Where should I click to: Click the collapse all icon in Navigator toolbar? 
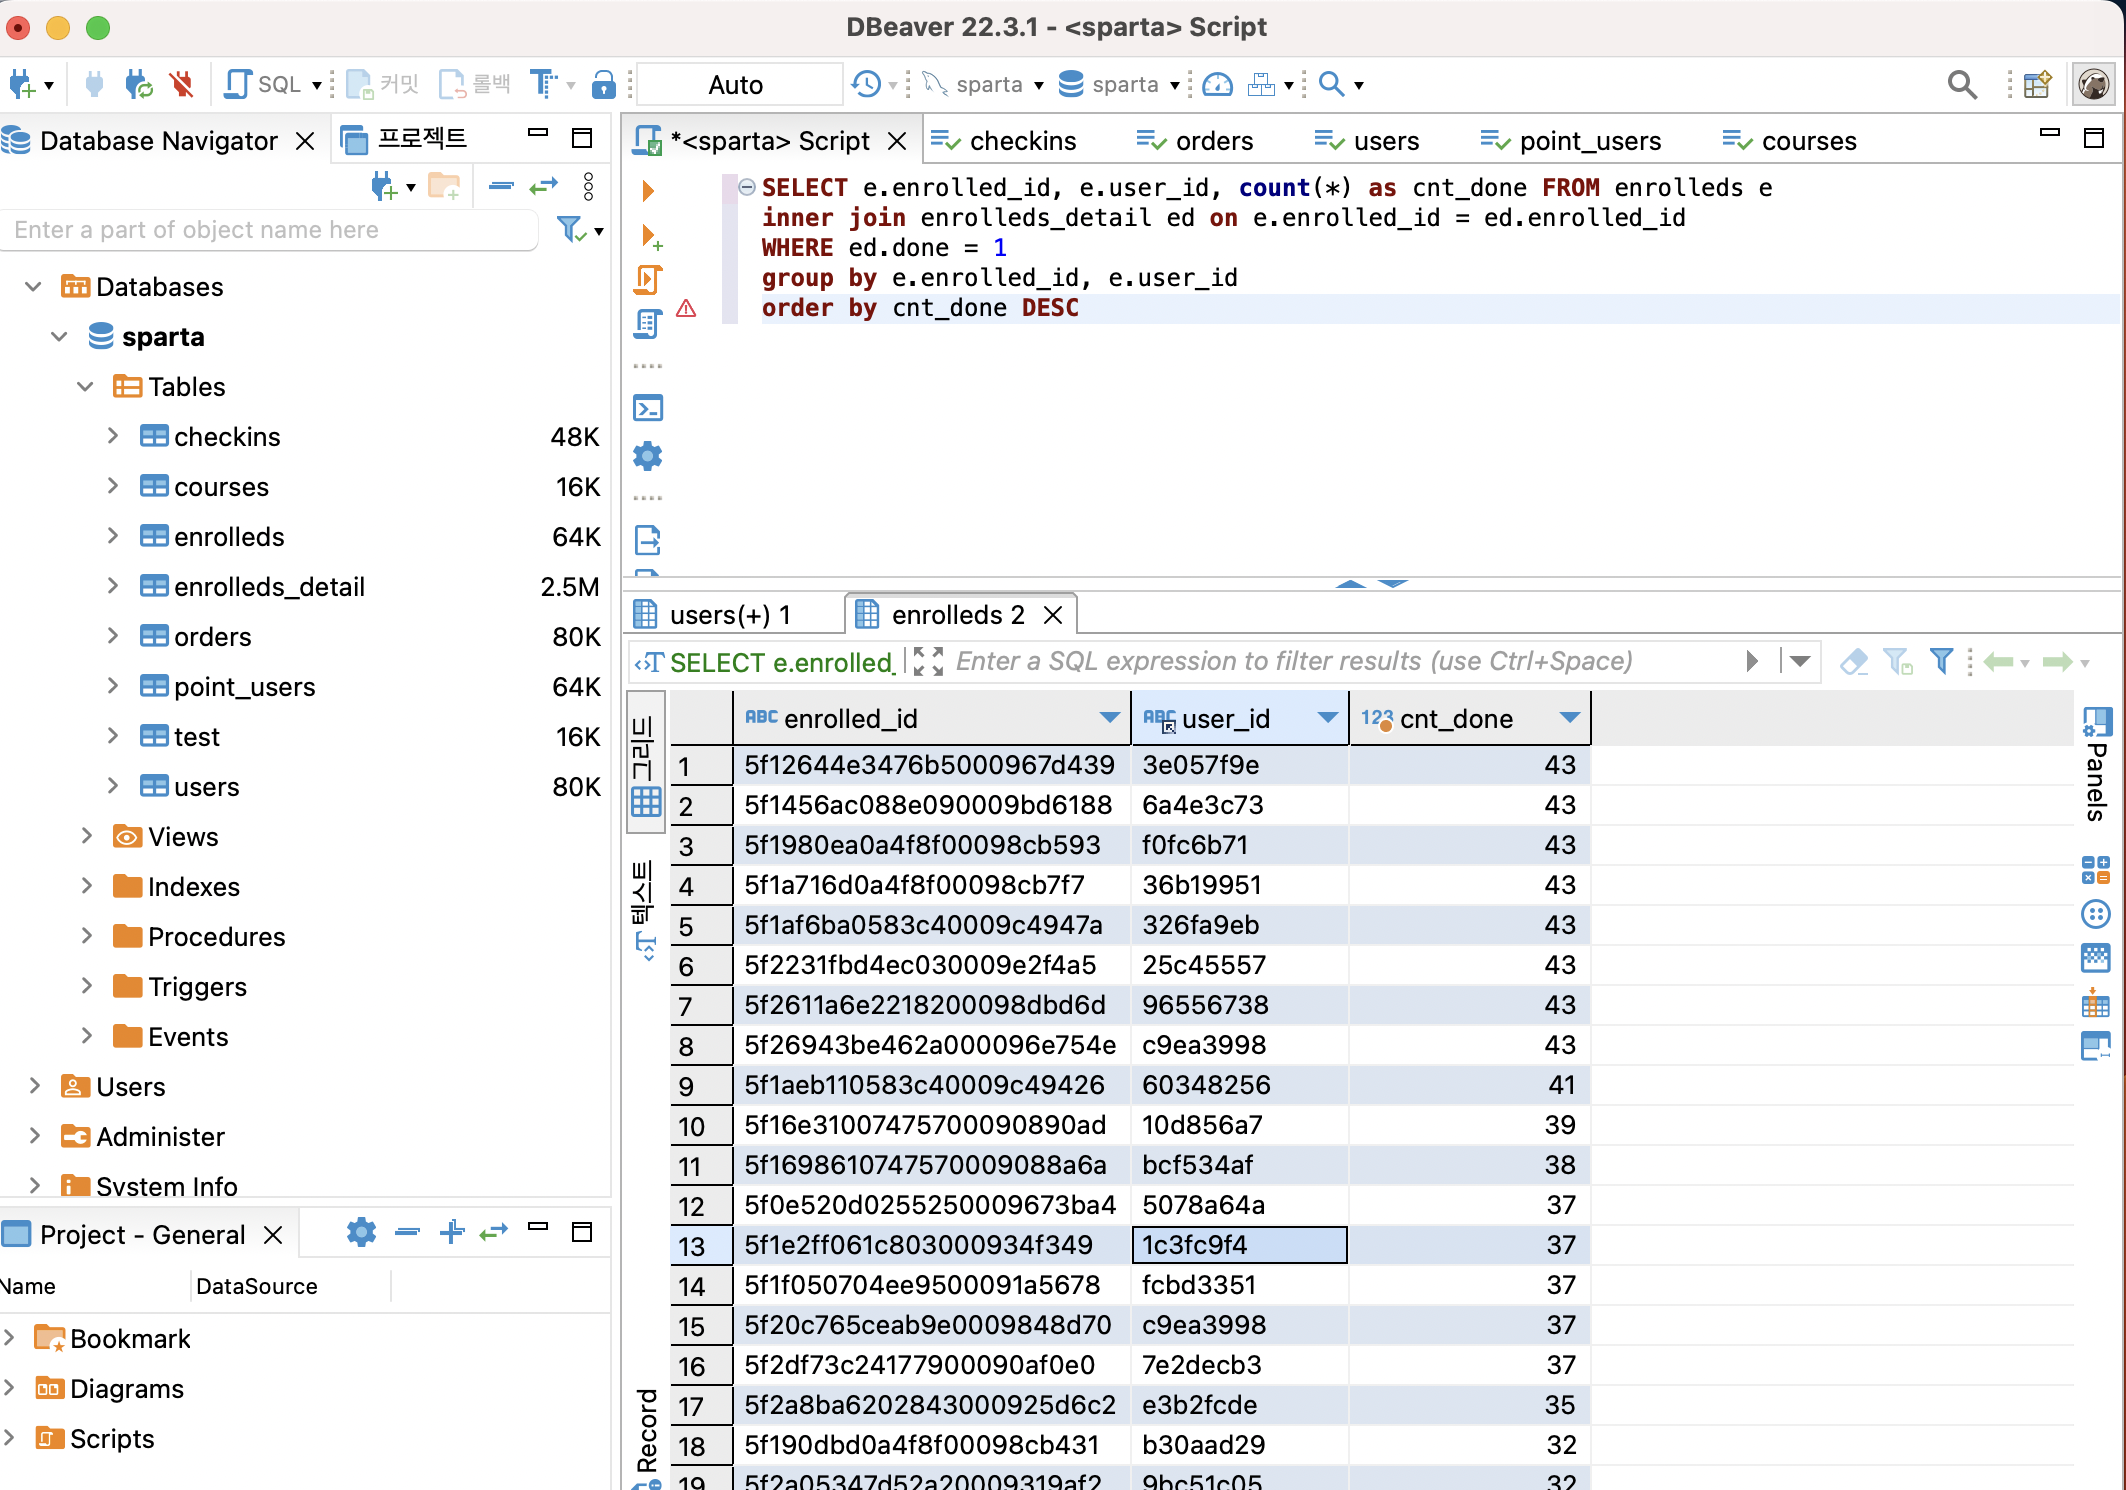coord(501,186)
